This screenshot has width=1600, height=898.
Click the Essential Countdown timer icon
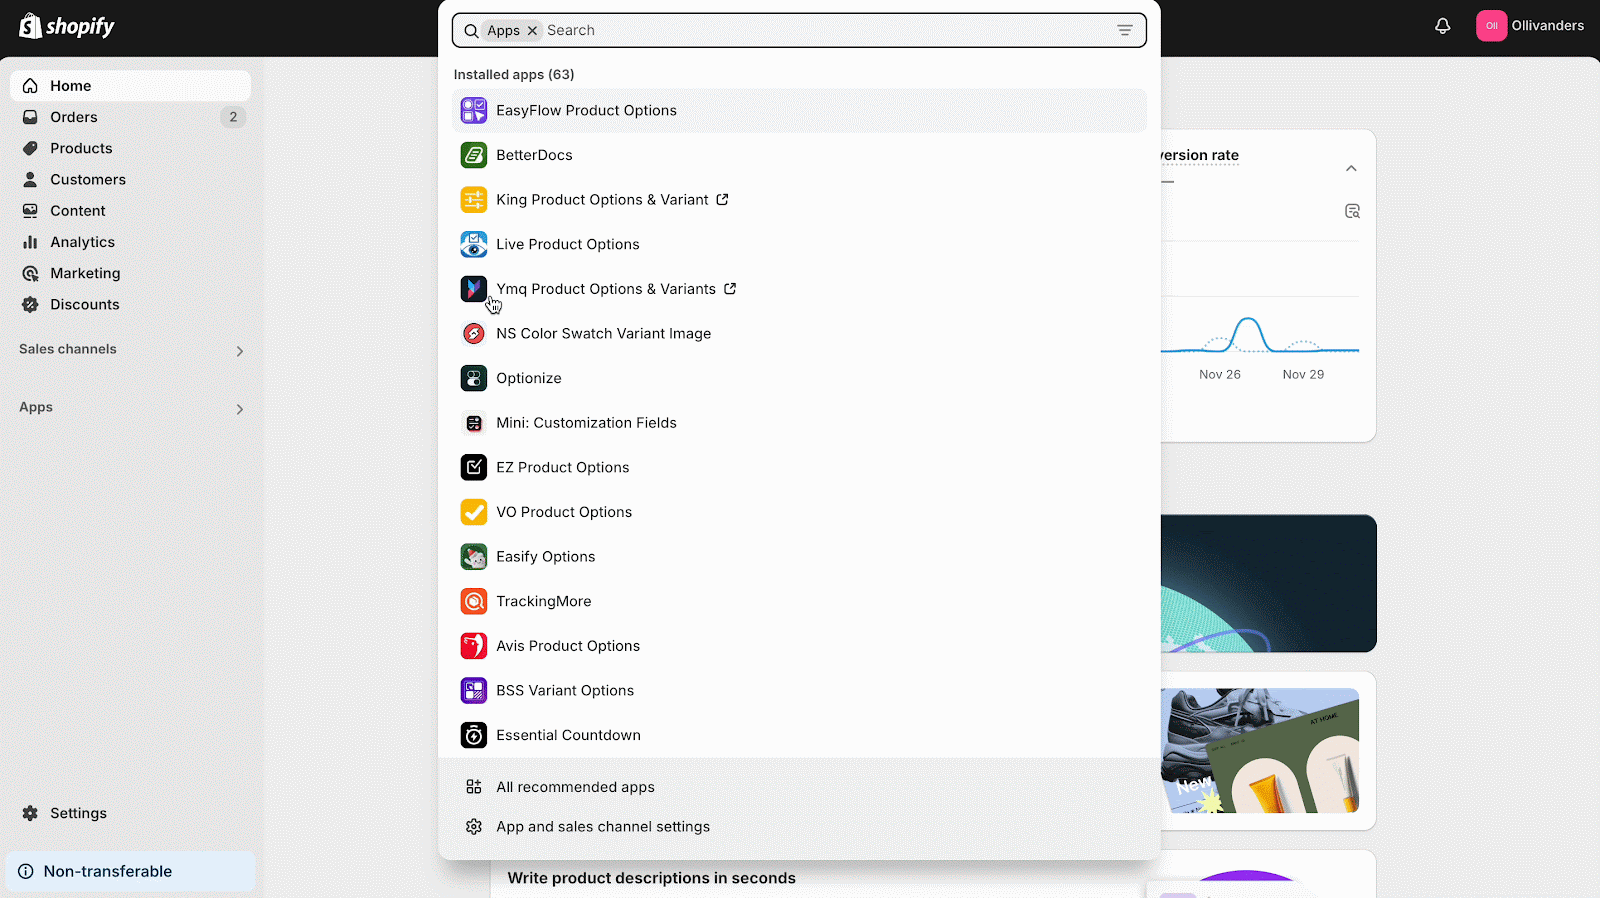pyautogui.click(x=474, y=735)
